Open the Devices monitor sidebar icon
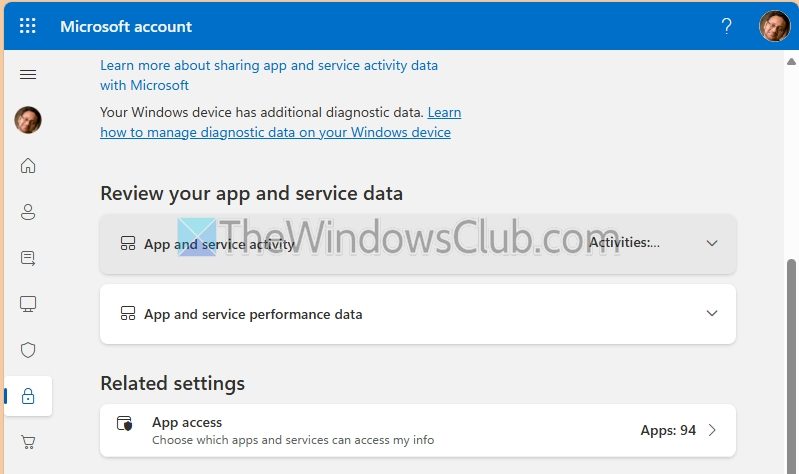Viewport: 799px width, 474px height. tap(28, 304)
